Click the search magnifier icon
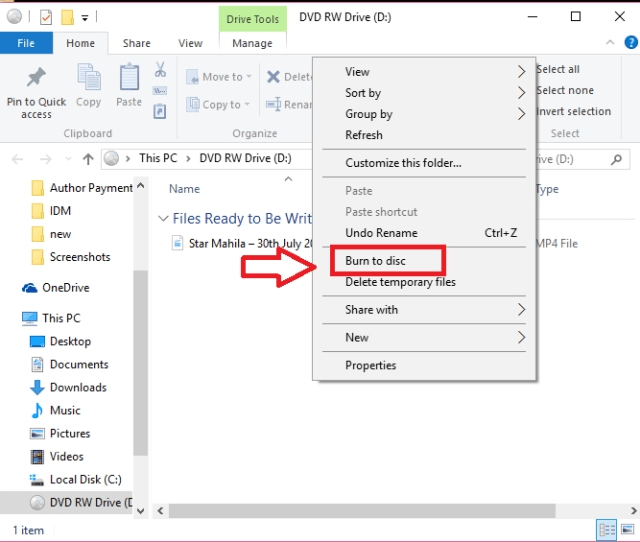Viewport: 640px width, 542px height. 616,159
